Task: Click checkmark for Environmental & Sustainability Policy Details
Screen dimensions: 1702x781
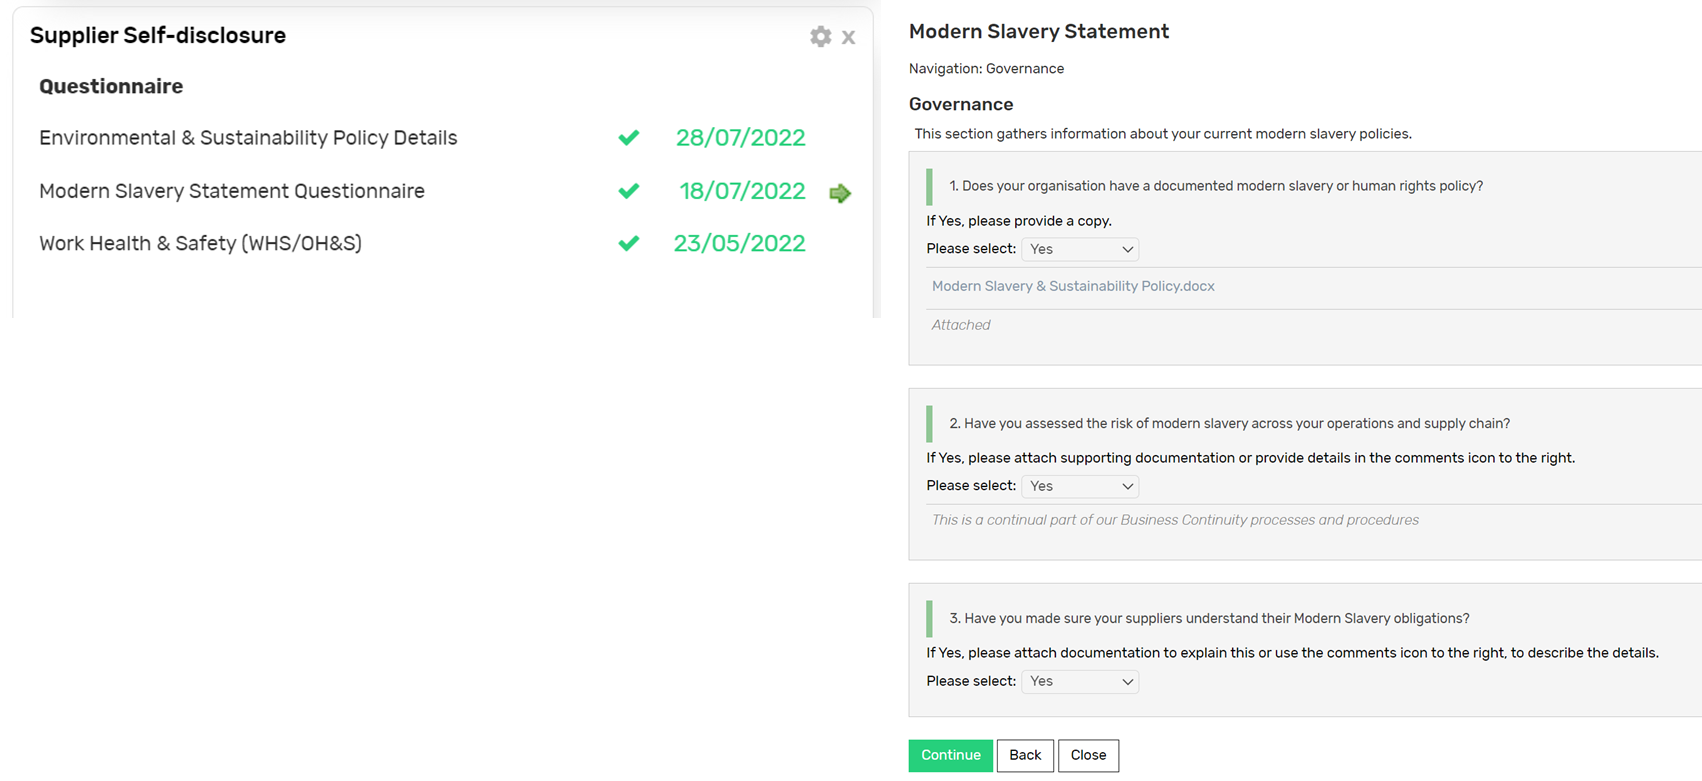Action: 629,138
